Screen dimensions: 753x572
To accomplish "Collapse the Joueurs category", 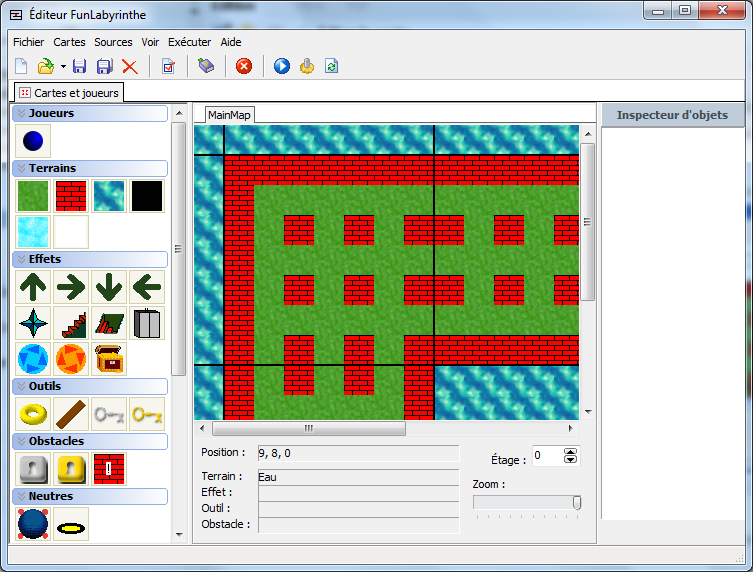I will pos(21,113).
